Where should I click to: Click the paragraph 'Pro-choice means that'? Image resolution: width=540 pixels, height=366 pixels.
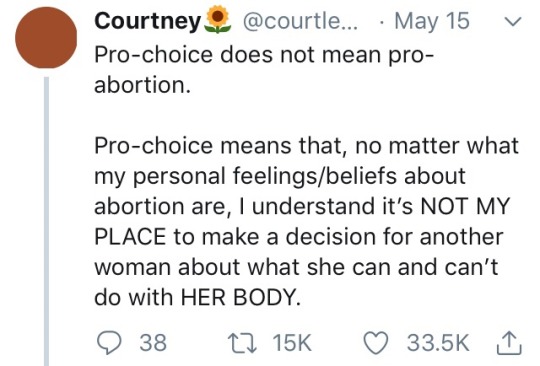307,221
